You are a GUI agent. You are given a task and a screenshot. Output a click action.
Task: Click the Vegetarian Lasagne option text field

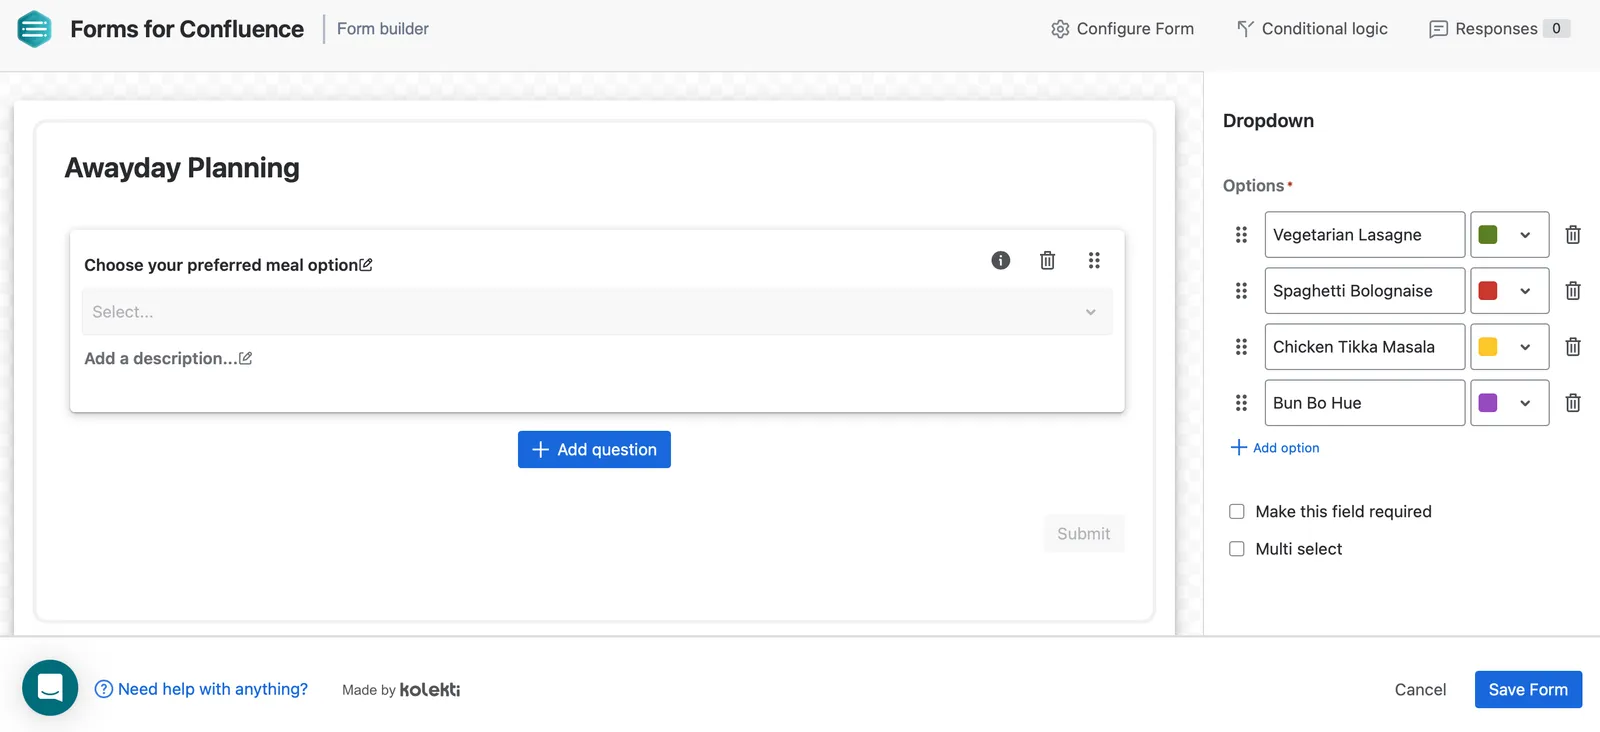tap(1365, 235)
